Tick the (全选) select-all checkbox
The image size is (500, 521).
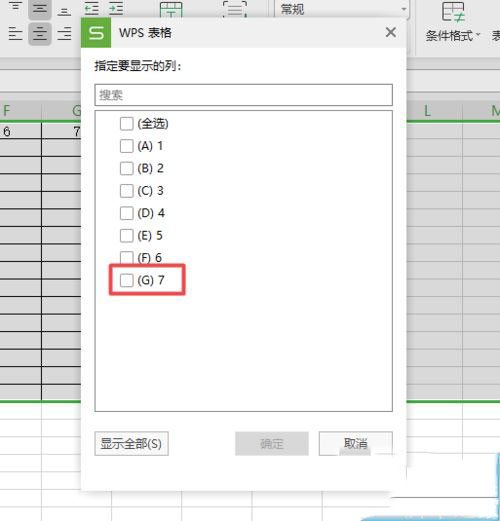126,124
